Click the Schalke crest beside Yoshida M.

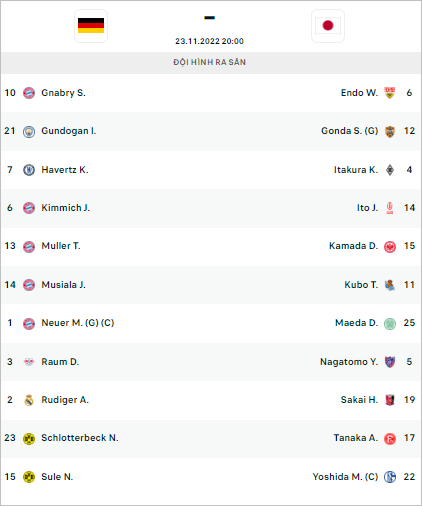coord(390,477)
